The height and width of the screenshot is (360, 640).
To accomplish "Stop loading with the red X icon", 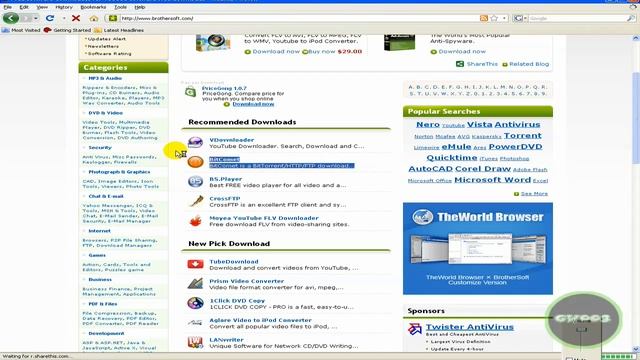I will click(x=76, y=18).
